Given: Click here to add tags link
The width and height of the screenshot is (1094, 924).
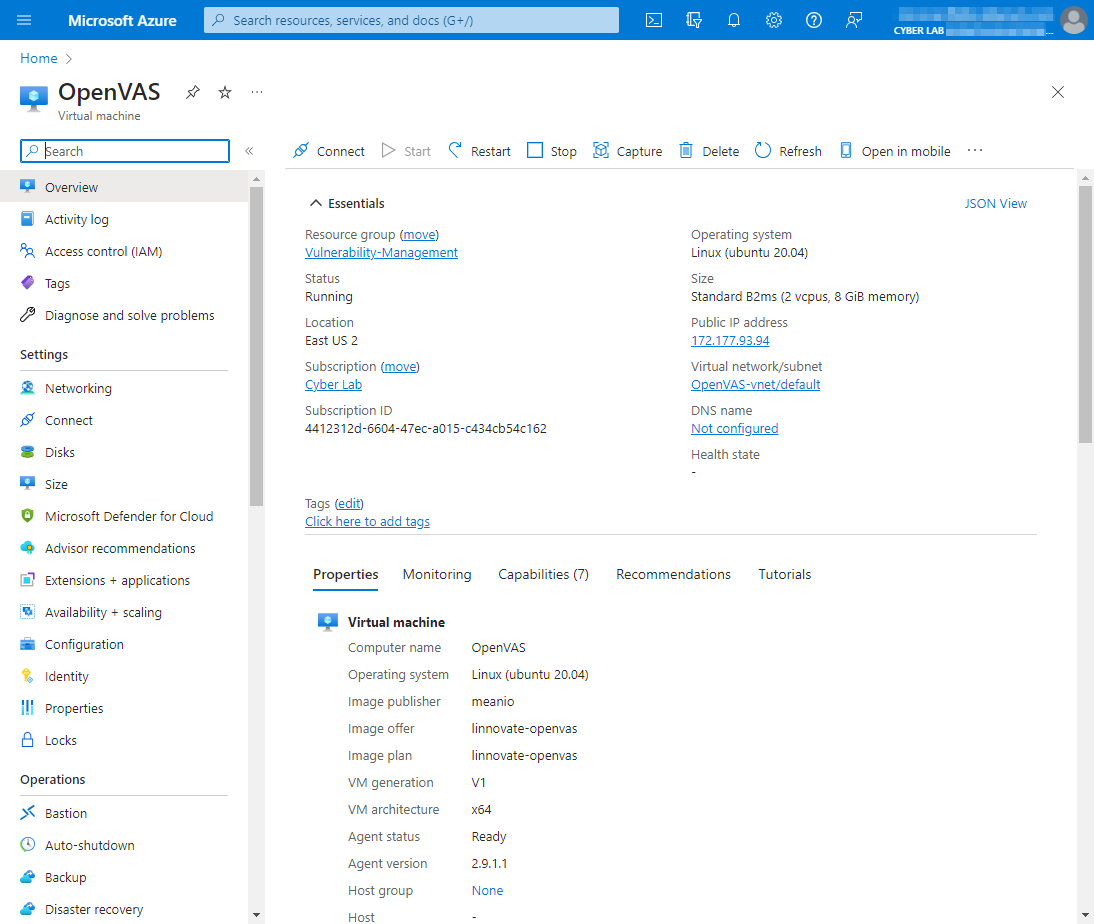Looking at the screenshot, I should (367, 521).
